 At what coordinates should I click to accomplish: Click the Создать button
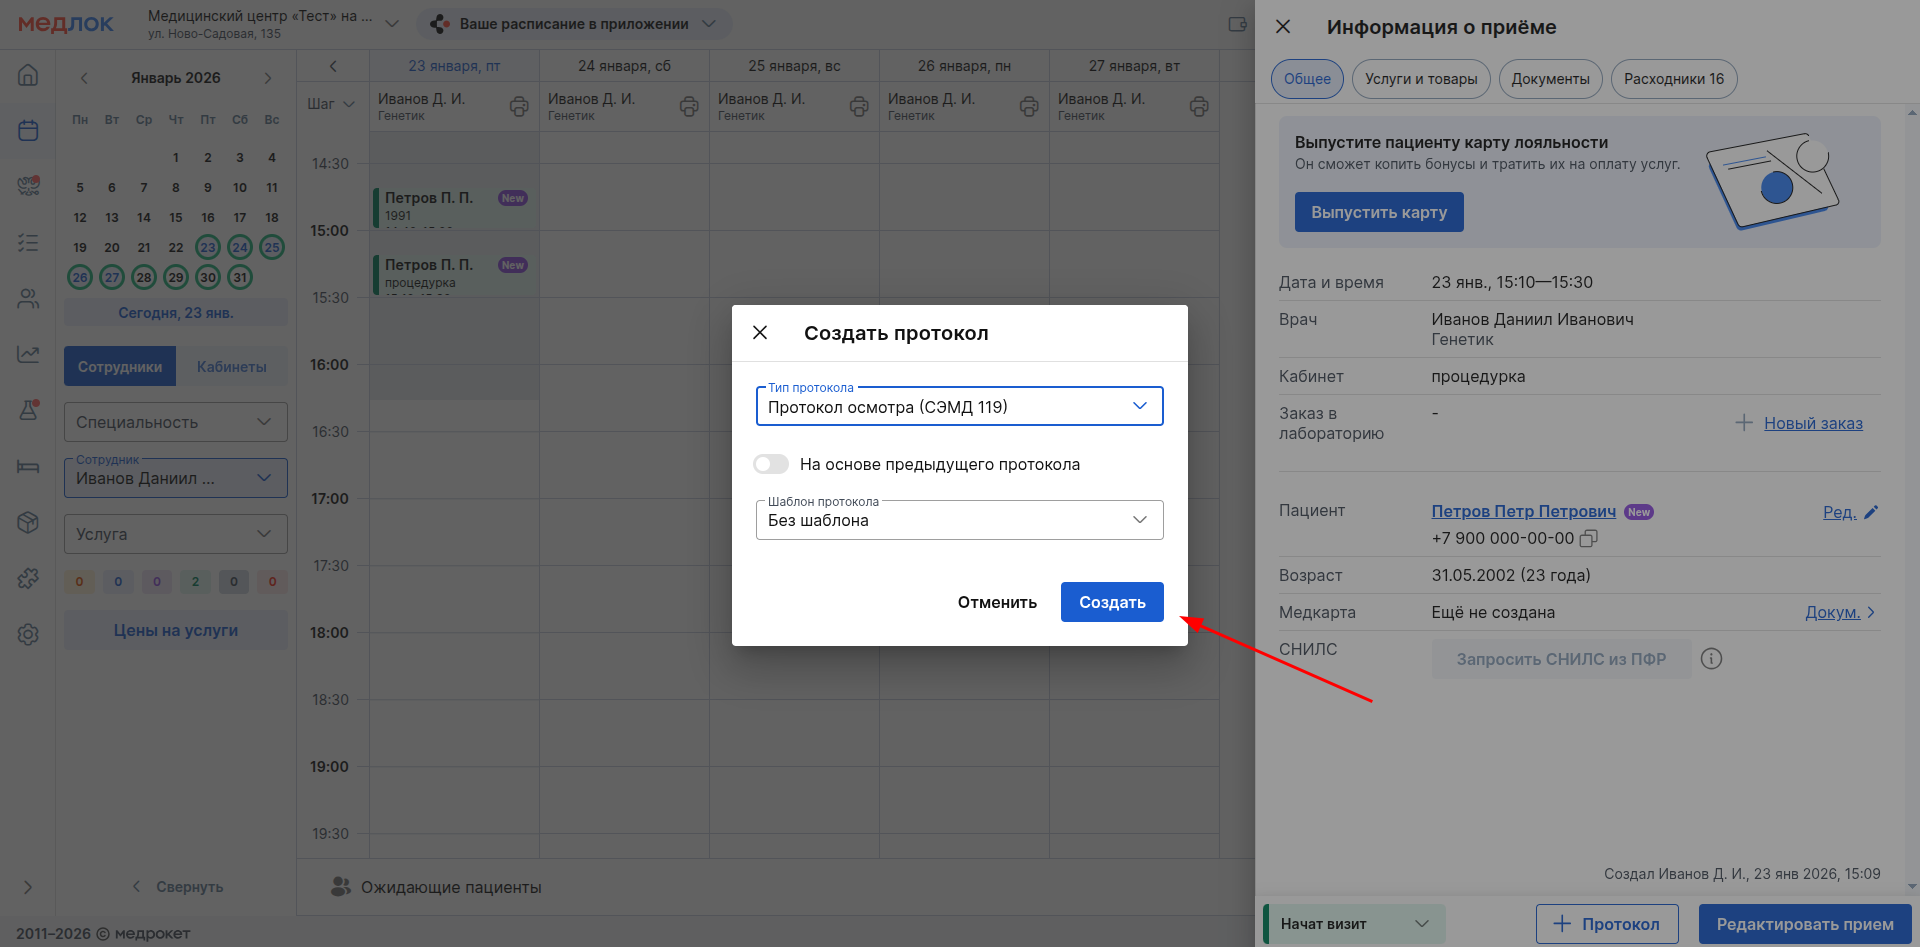[1111, 602]
